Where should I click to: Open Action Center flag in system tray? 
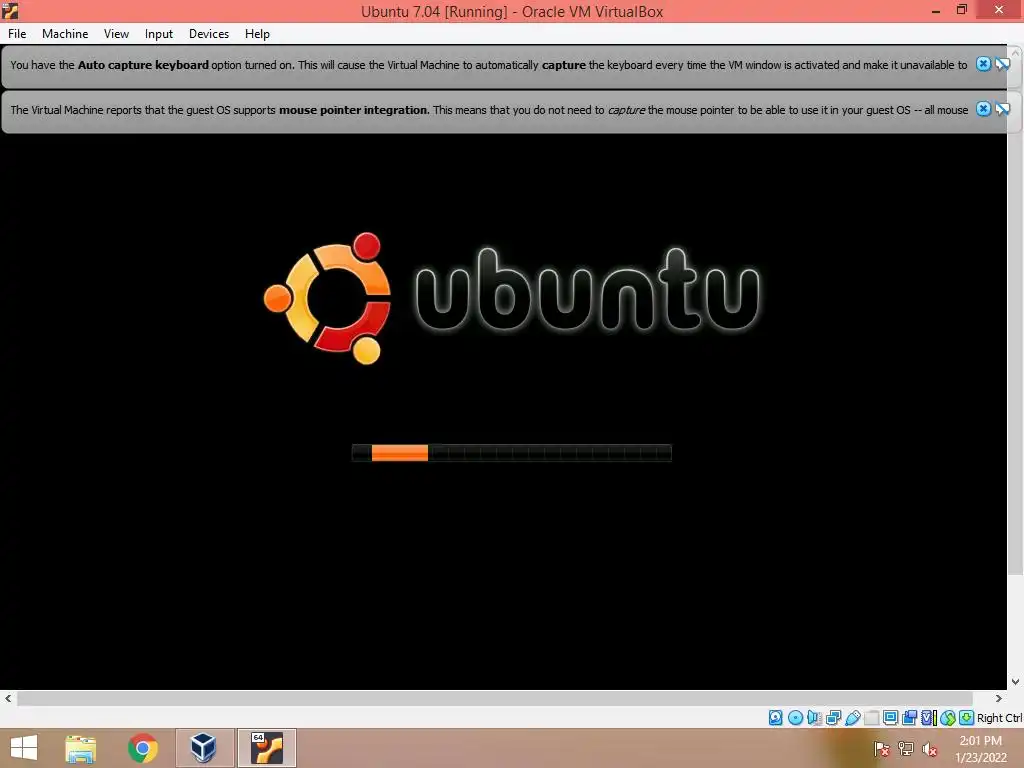(x=882, y=748)
